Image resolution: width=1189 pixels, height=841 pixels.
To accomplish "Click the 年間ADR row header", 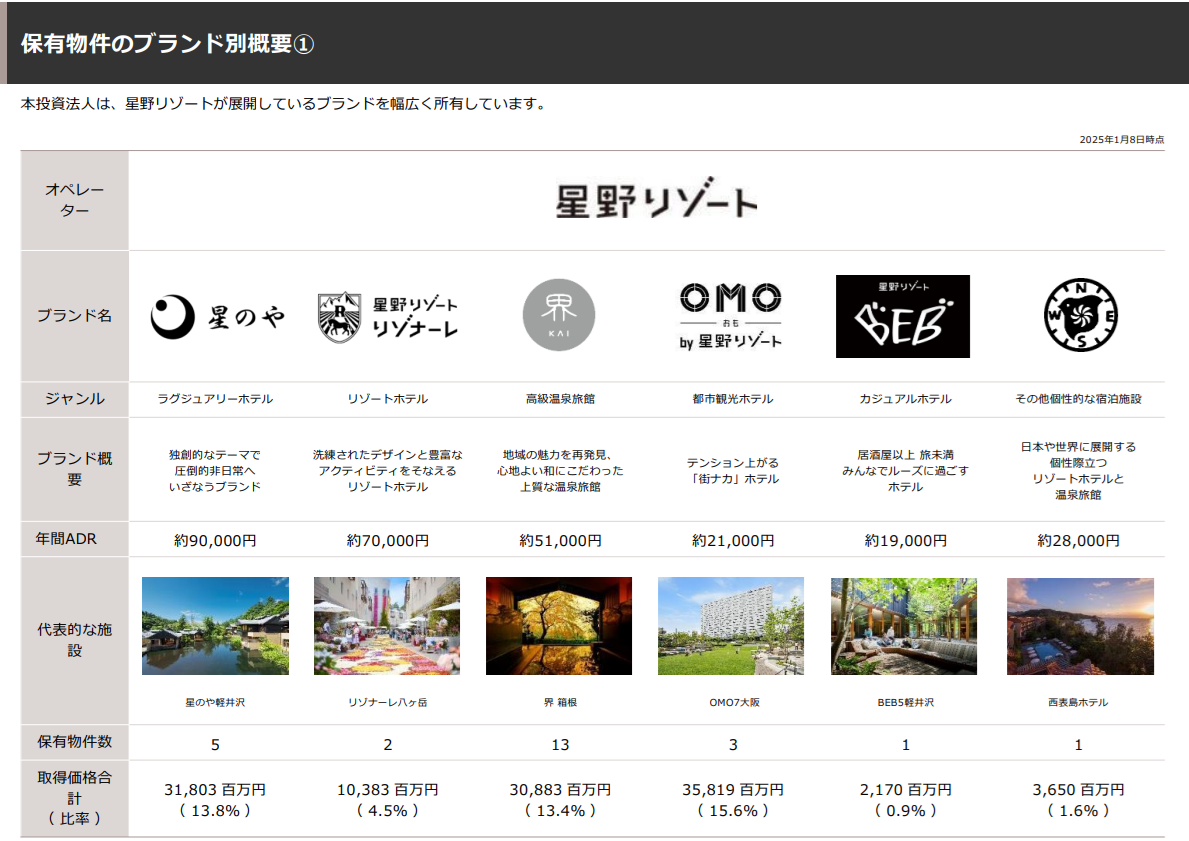I will pos(74,539).
